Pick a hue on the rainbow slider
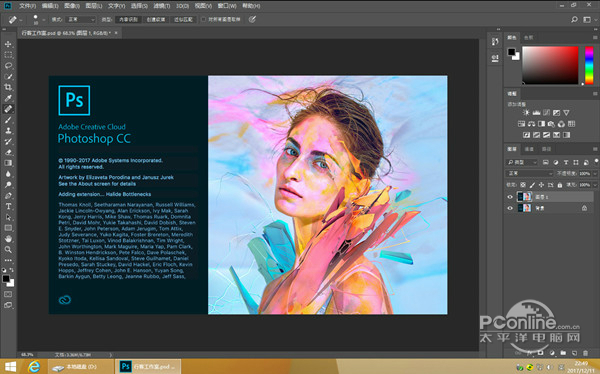600x374 pixels. click(x=589, y=65)
